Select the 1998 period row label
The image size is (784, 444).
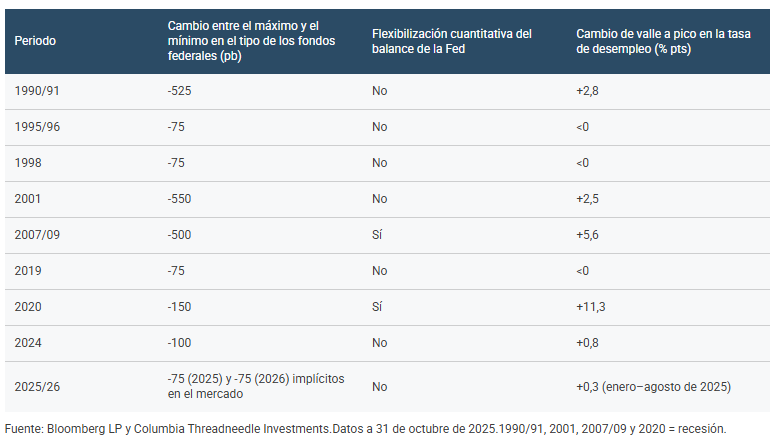[29, 163]
